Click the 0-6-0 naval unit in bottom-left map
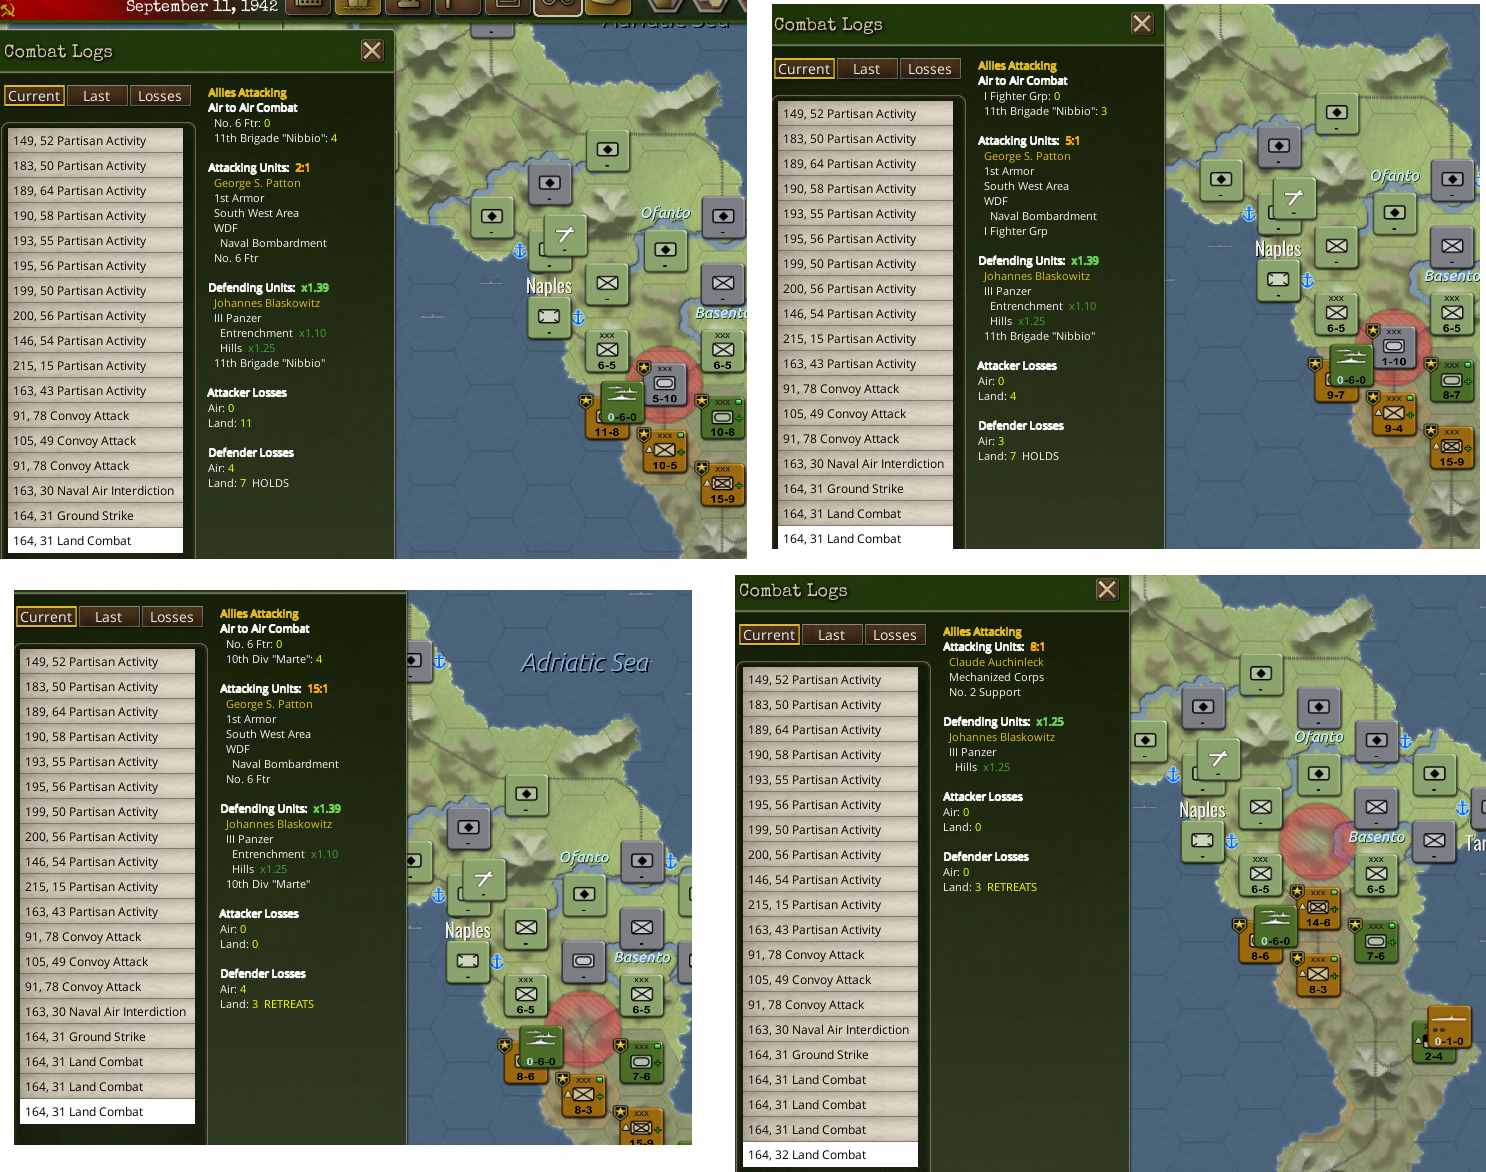Screen dimensions: 1486x1172 [x=541, y=1046]
